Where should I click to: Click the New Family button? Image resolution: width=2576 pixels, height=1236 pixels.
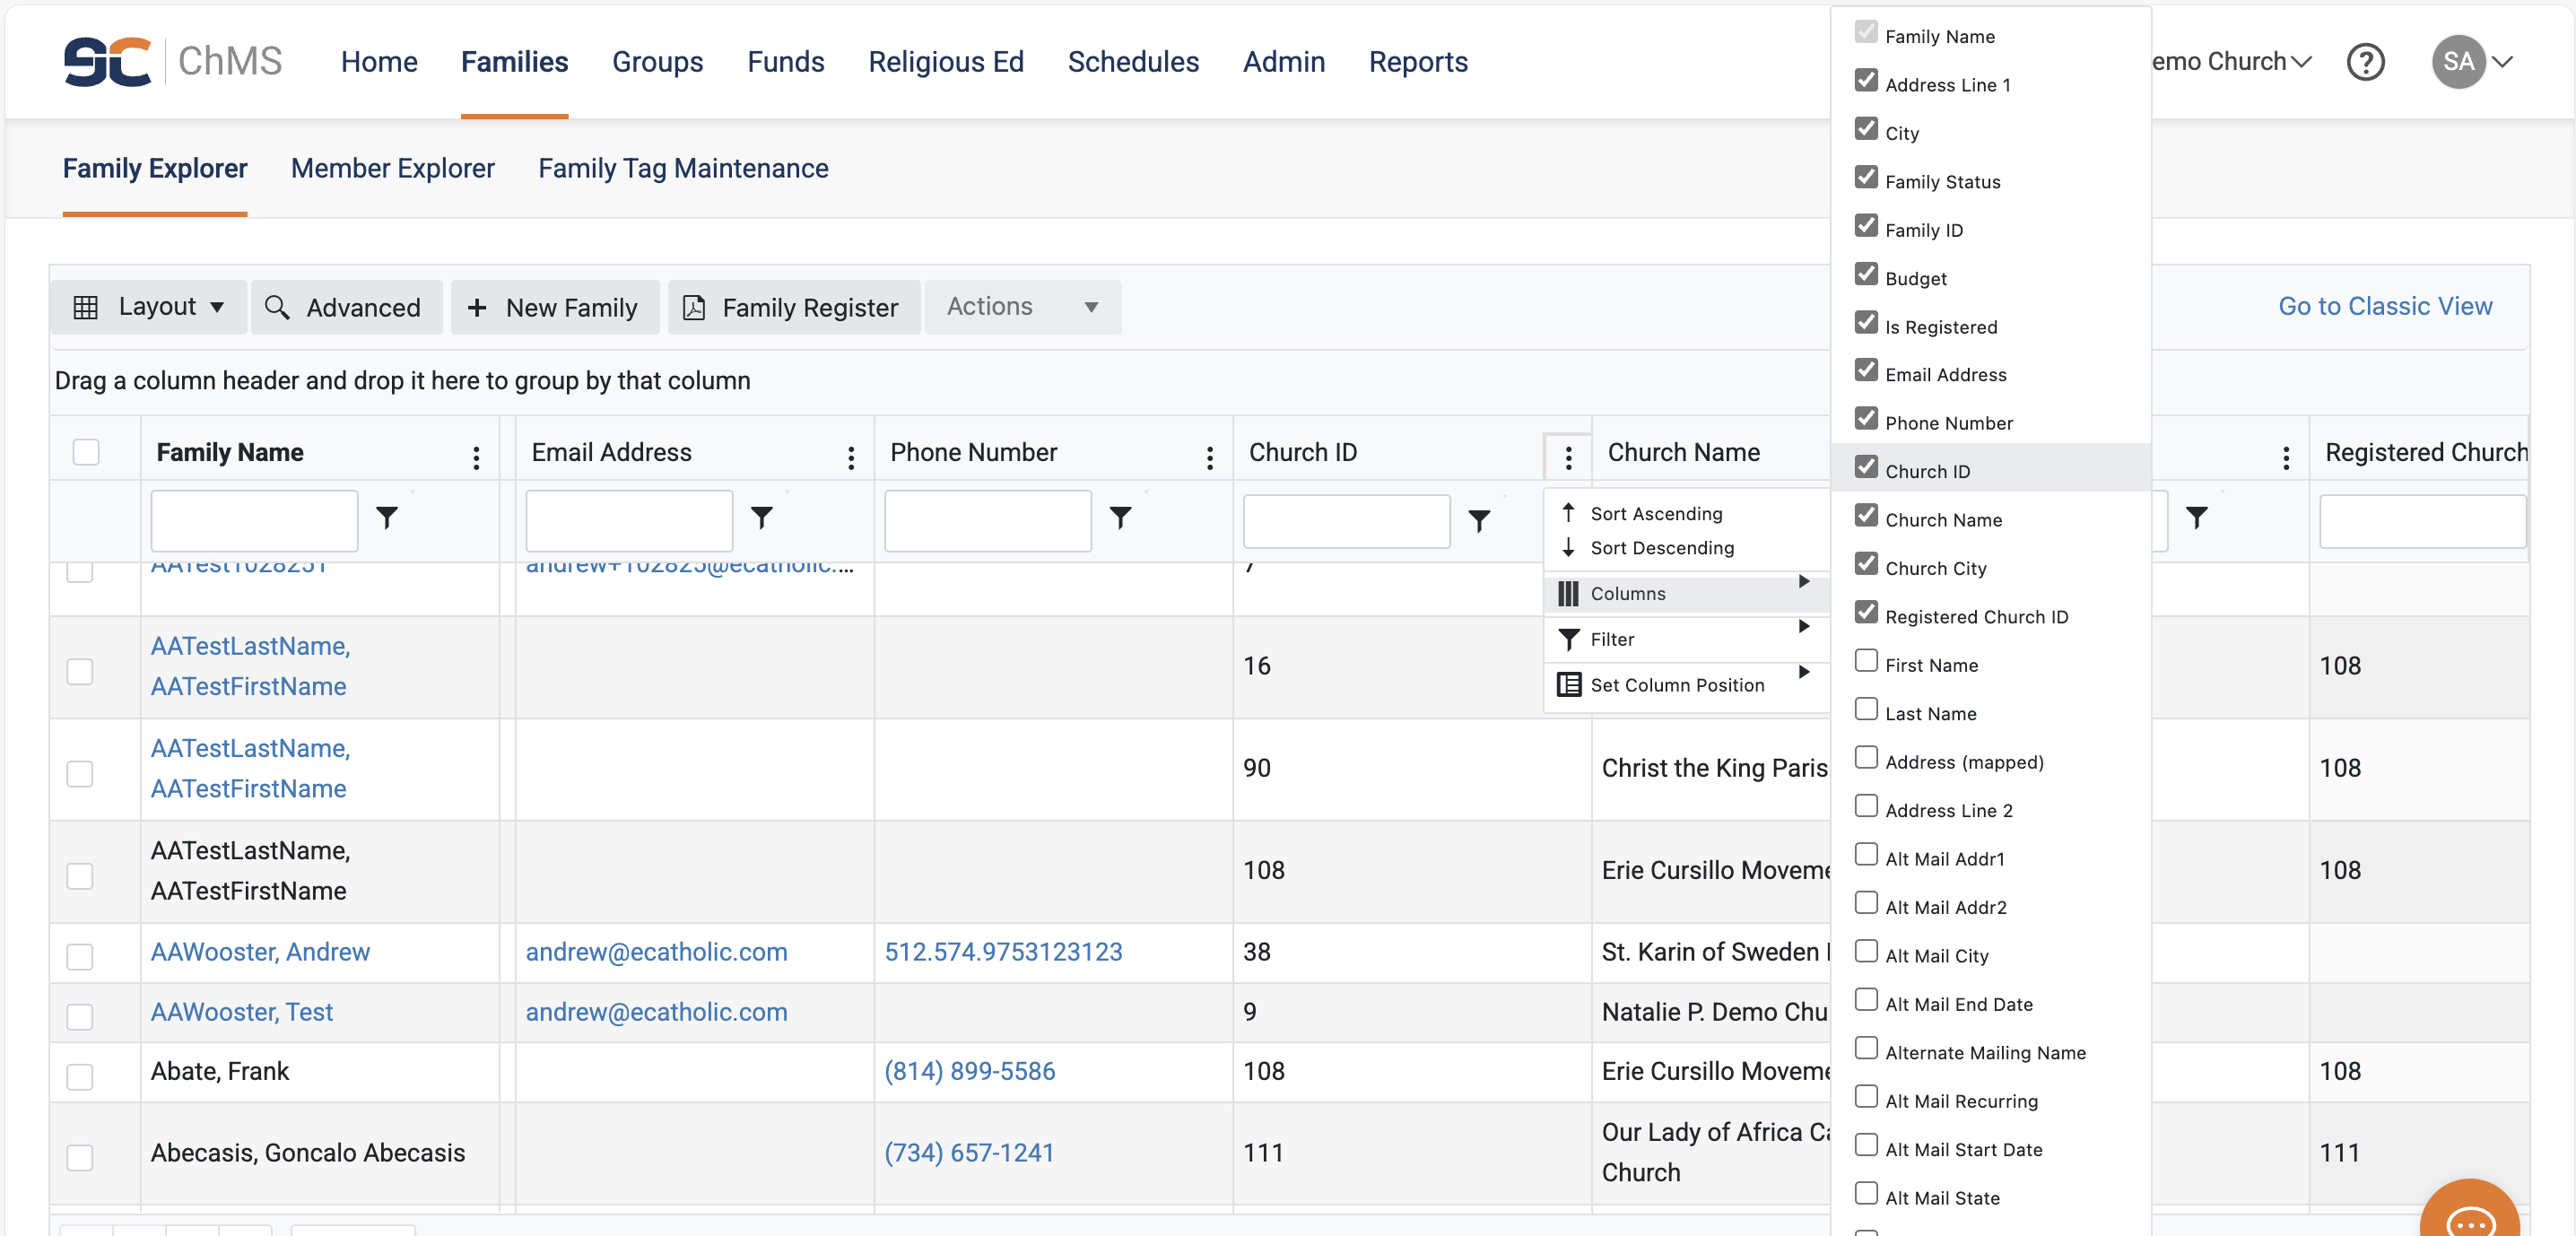(x=554, y=307)
